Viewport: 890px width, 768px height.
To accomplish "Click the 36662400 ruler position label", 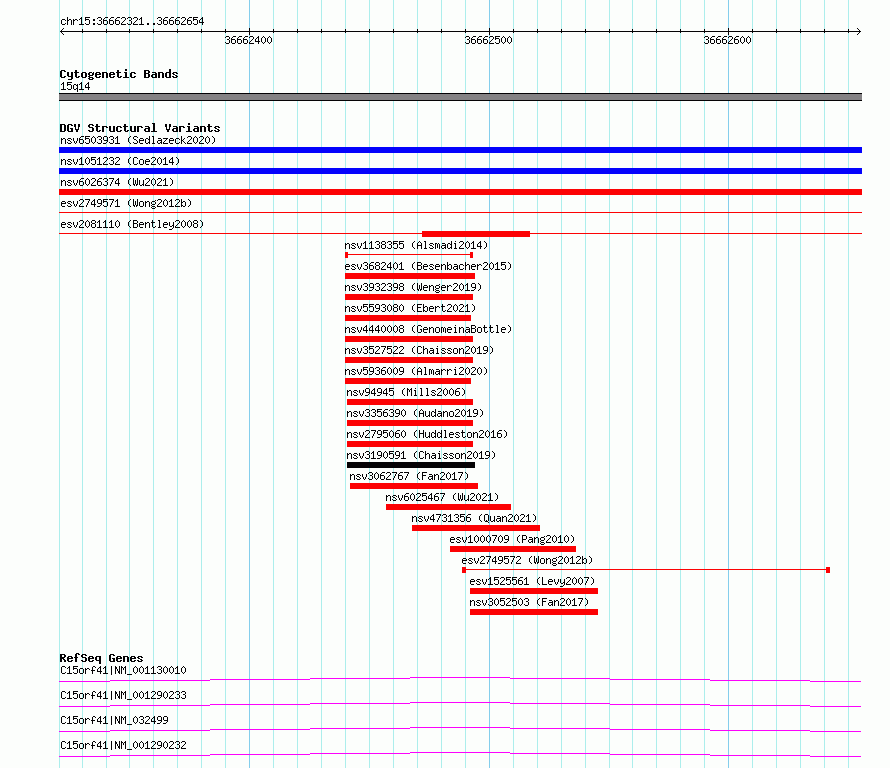I will (x=249, y=40).
